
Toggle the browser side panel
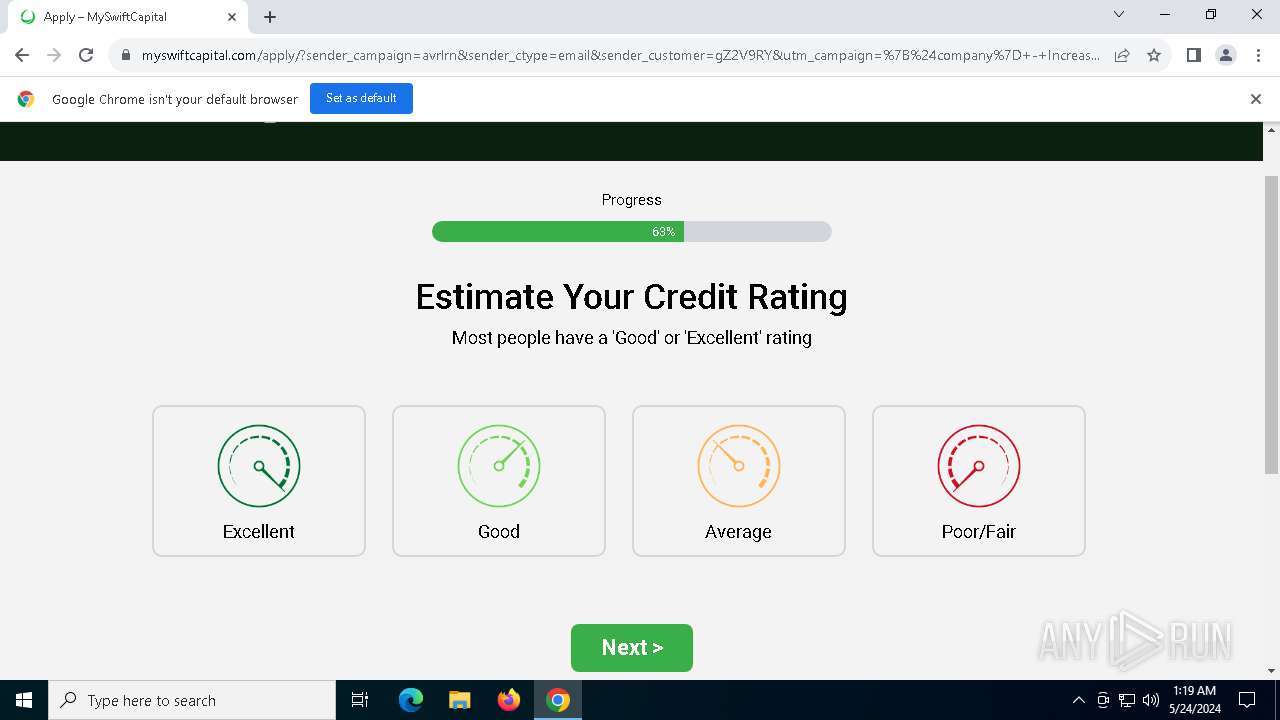tap(1193, 55)
